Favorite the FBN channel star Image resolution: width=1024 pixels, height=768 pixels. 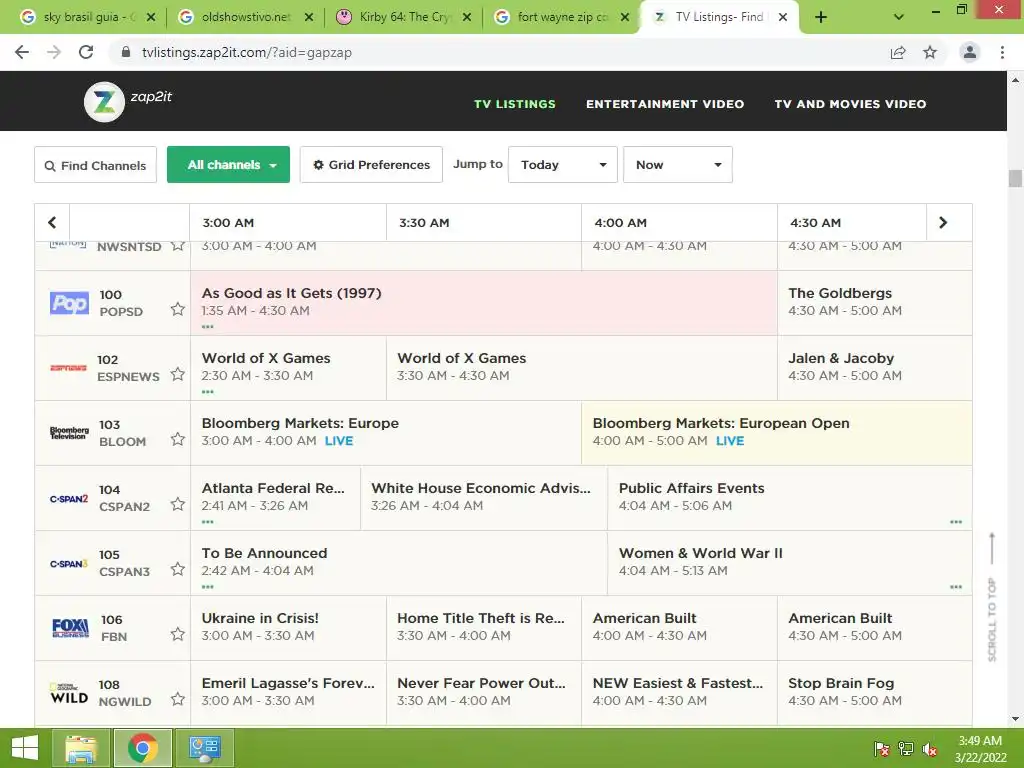[x=178, y=634]
